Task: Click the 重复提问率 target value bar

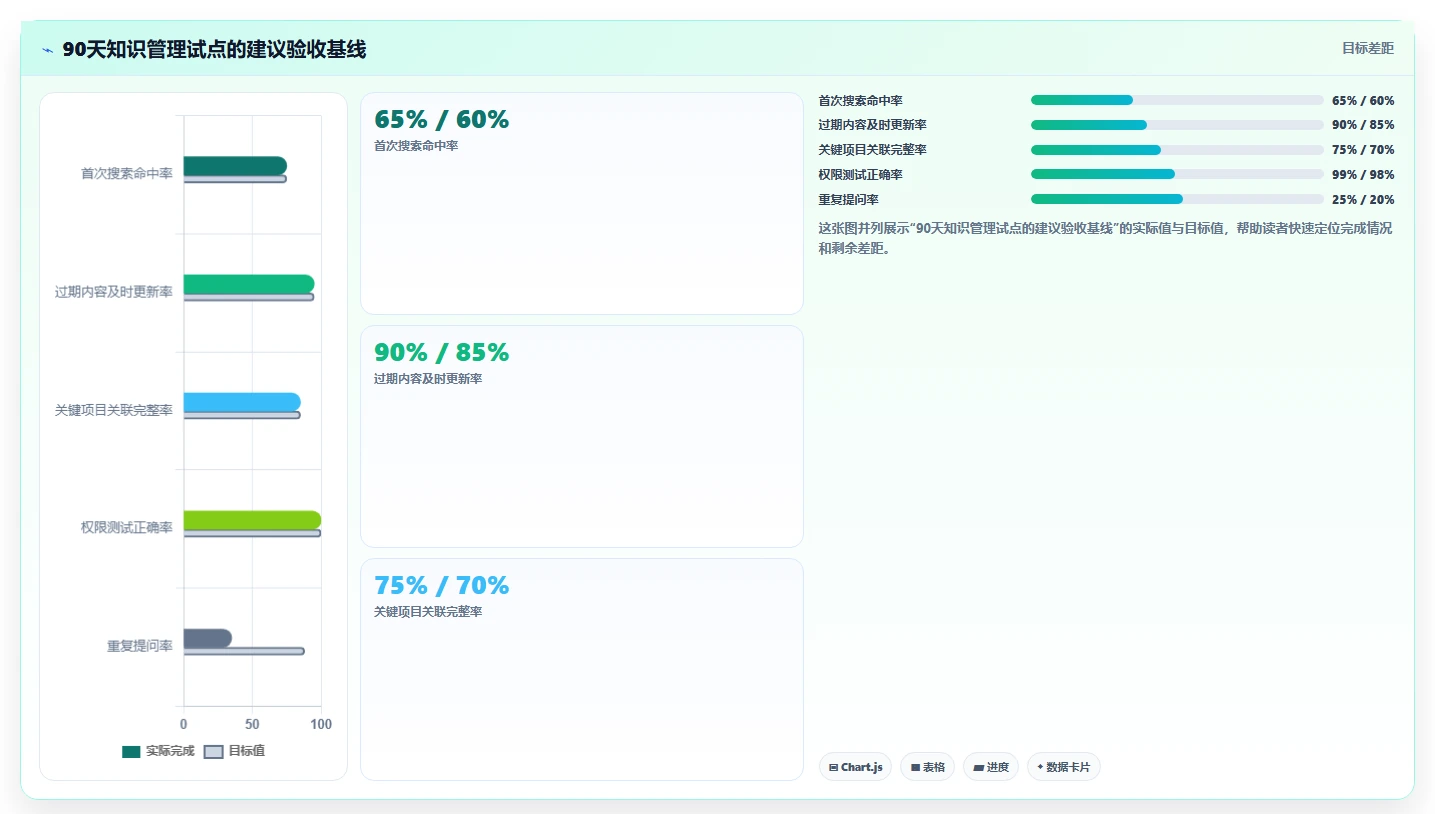Action: click(x=244, y=651)
